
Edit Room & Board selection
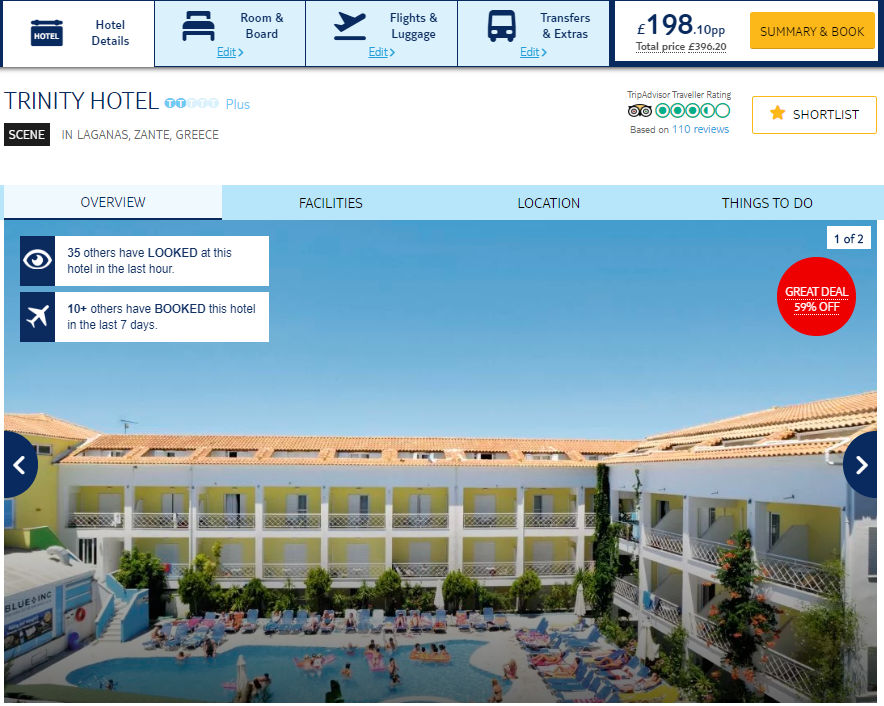[x=230, y=52]
